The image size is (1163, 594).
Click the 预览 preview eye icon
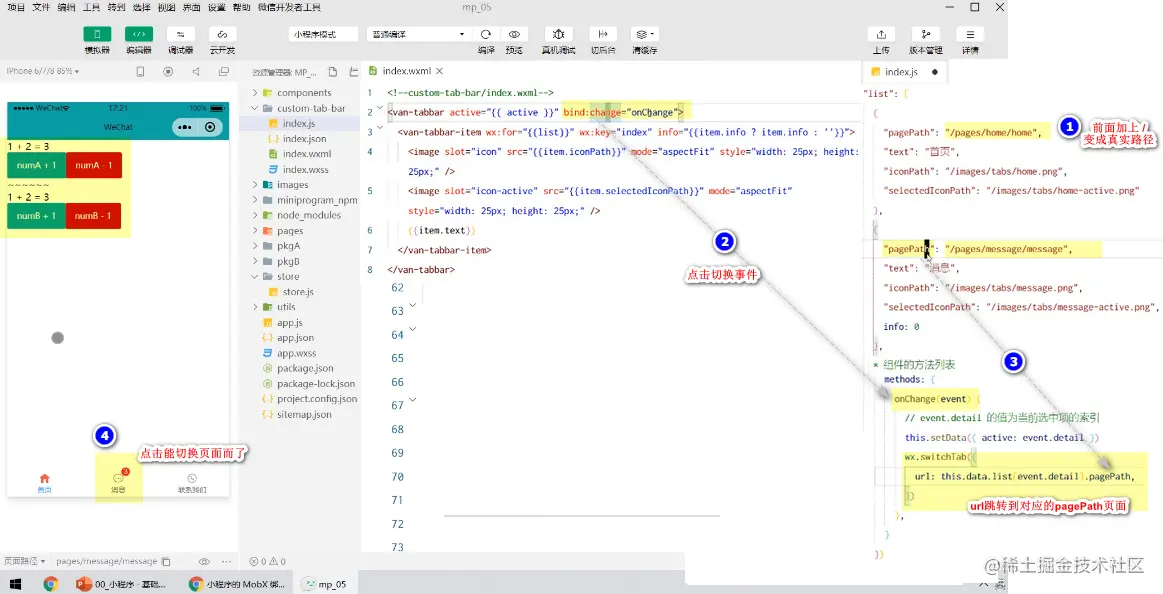[x=514, y=34]
